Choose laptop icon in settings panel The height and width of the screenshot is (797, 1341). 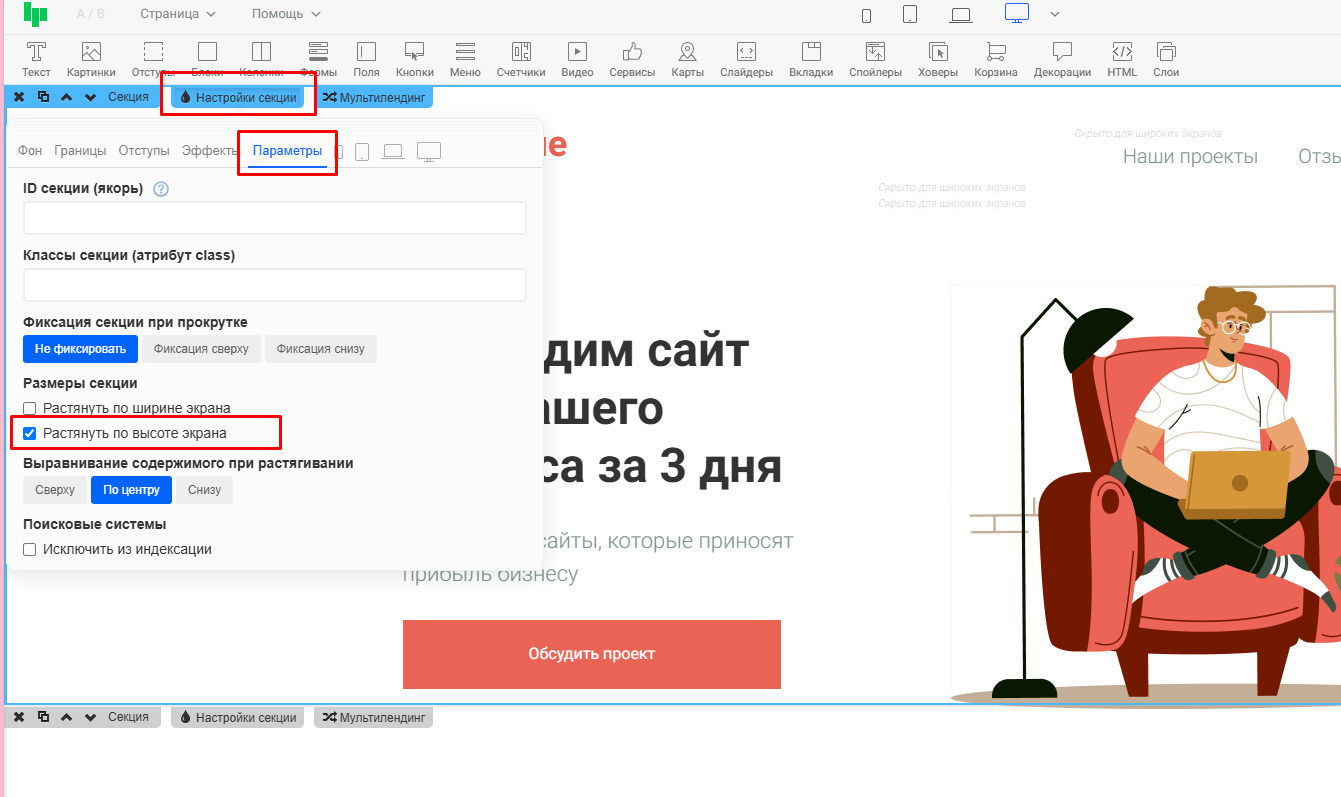click(x=394, y=152)
